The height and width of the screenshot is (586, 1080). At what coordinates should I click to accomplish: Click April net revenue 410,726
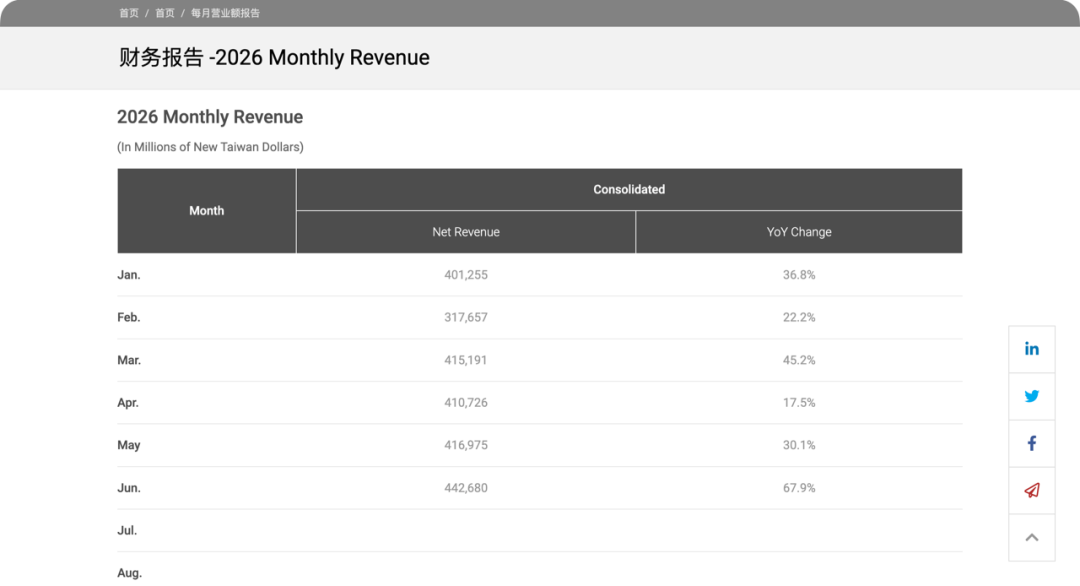pos(466,403)
